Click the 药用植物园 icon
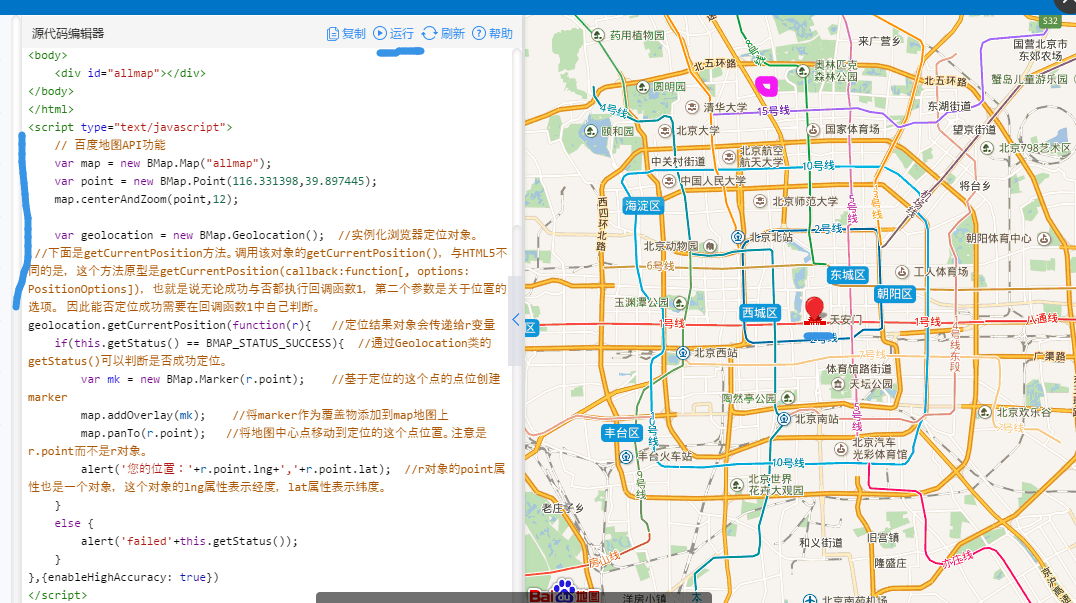Viewport: 1076px width, 603px height. pos(598,34)
